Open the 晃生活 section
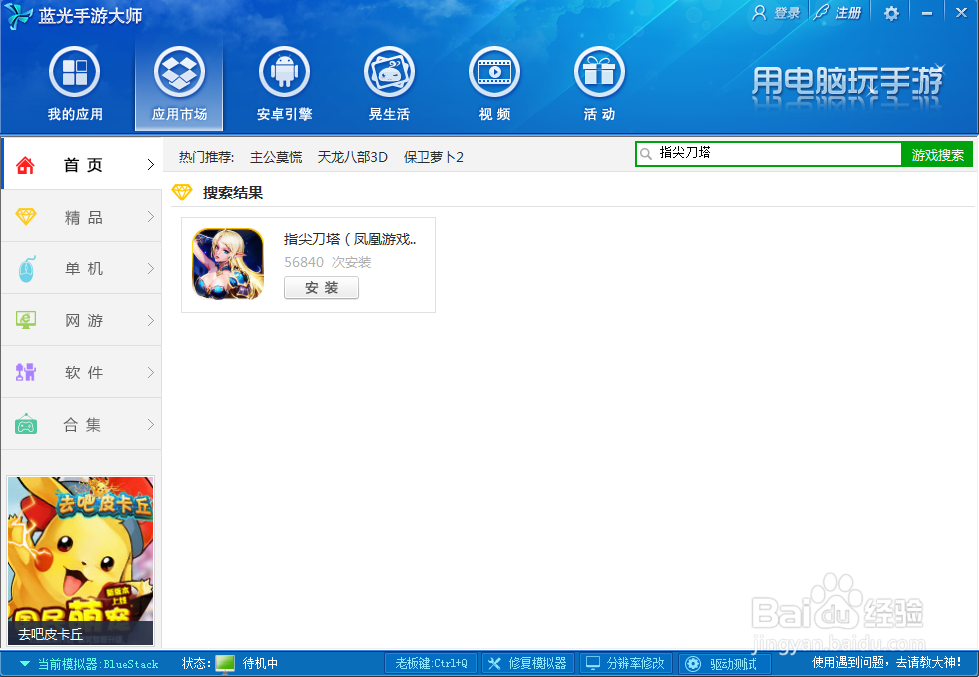The width and height of the screenshot is (979, 677). click(390, 84)
